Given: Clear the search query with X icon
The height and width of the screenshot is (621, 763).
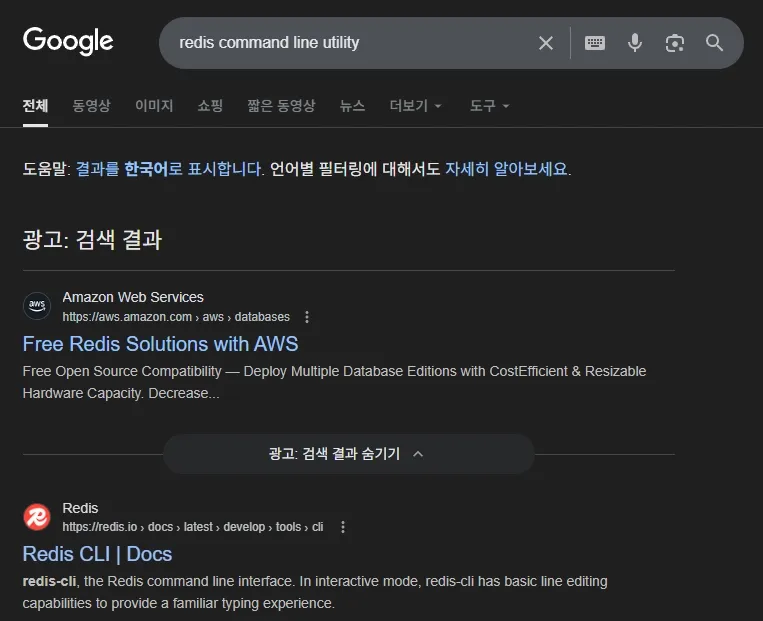Looking at the screenshot, I should pyautogui.click(x=546, y=43).
